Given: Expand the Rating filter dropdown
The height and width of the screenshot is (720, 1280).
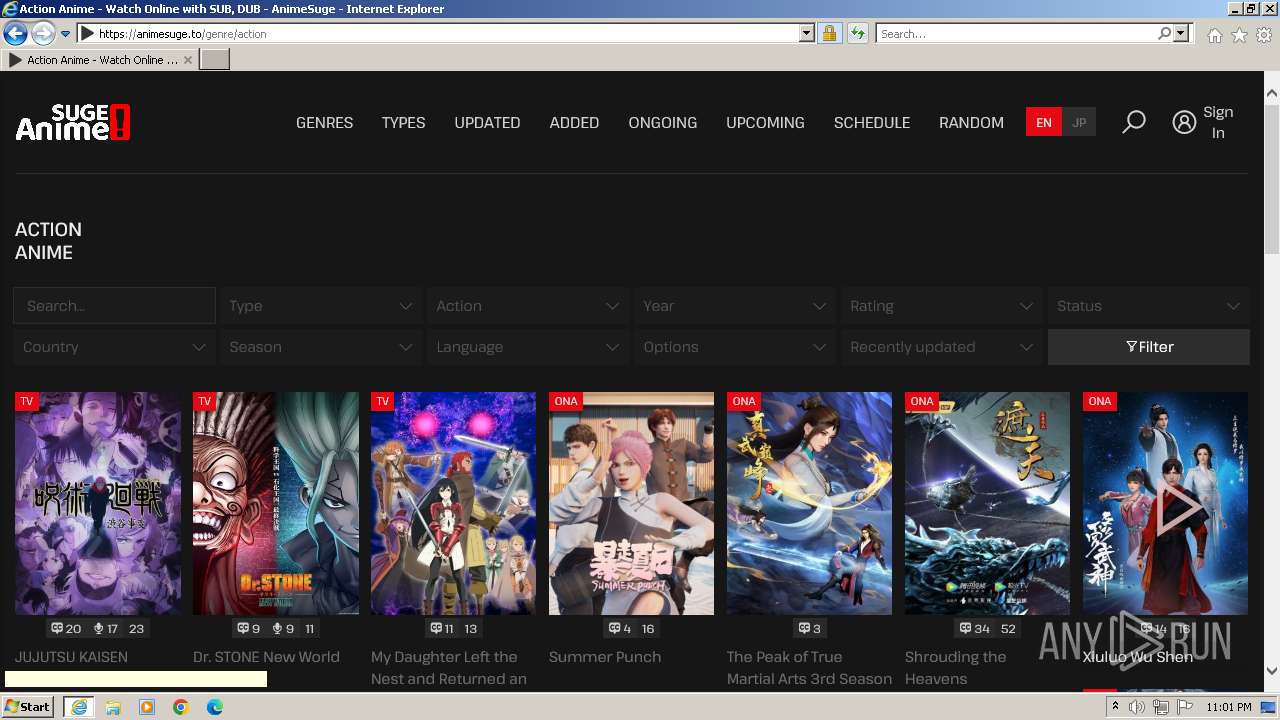Looking at the screenshot, I should click(941, 306).
